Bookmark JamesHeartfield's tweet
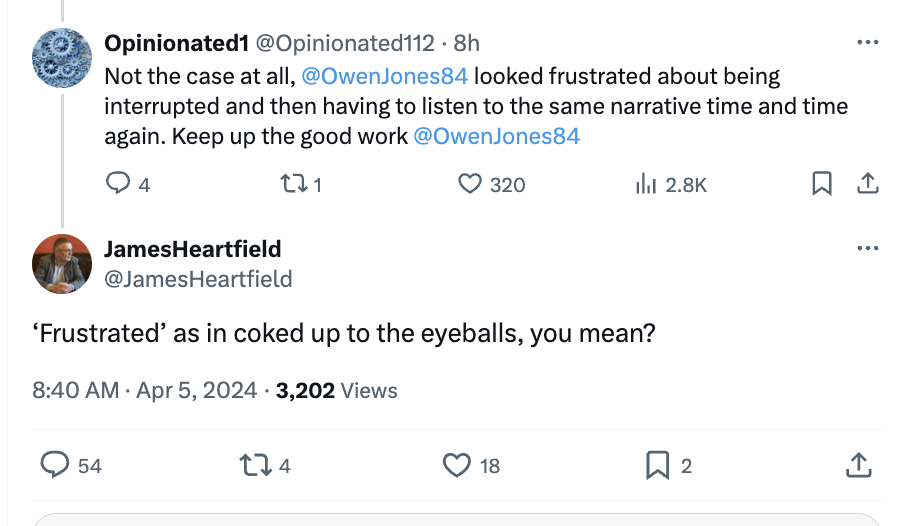Viewport: 900px width, 526px height. click(x=657, y=465)
